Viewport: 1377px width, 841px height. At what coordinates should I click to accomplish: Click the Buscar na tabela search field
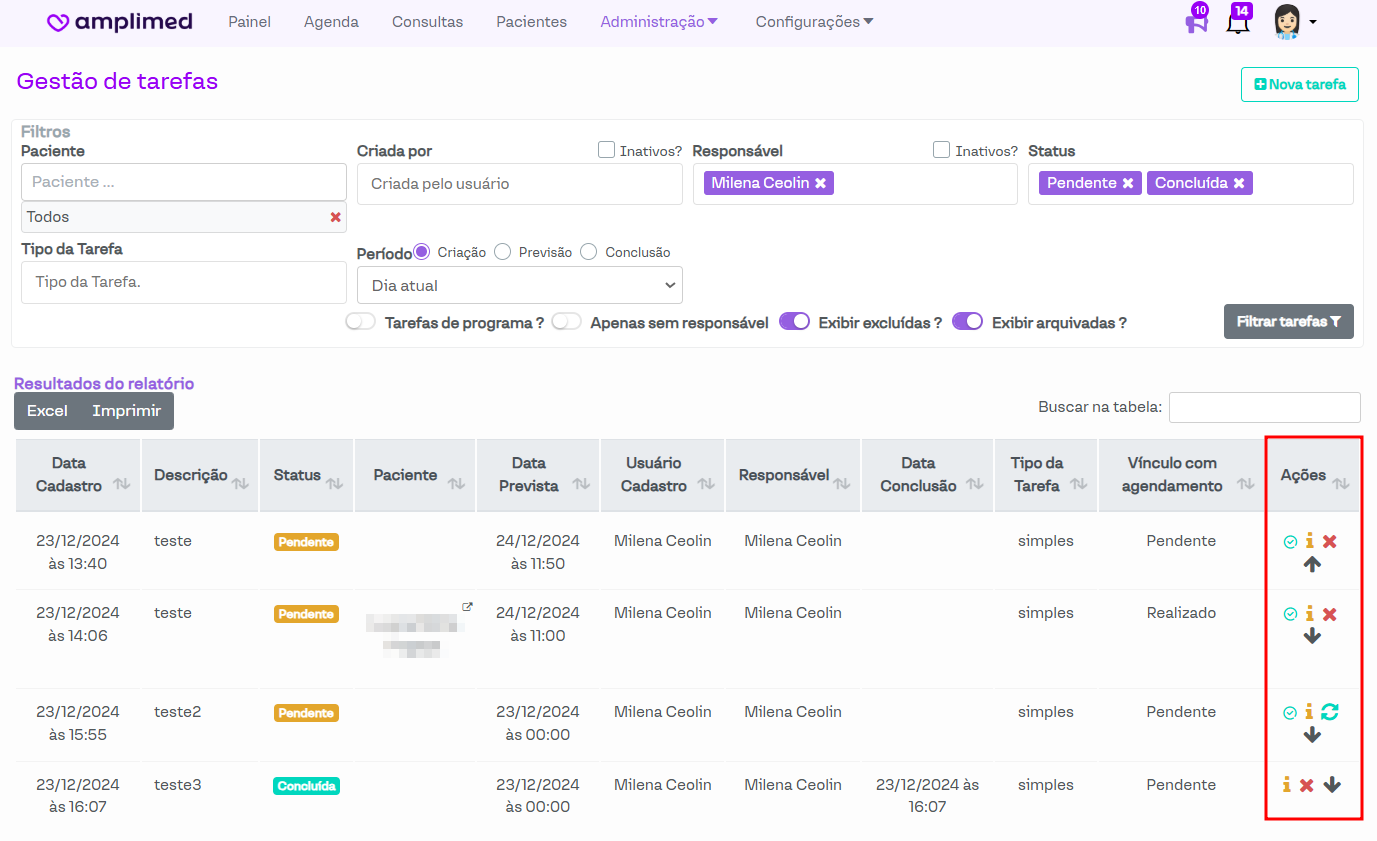(x=1264, y=407)
